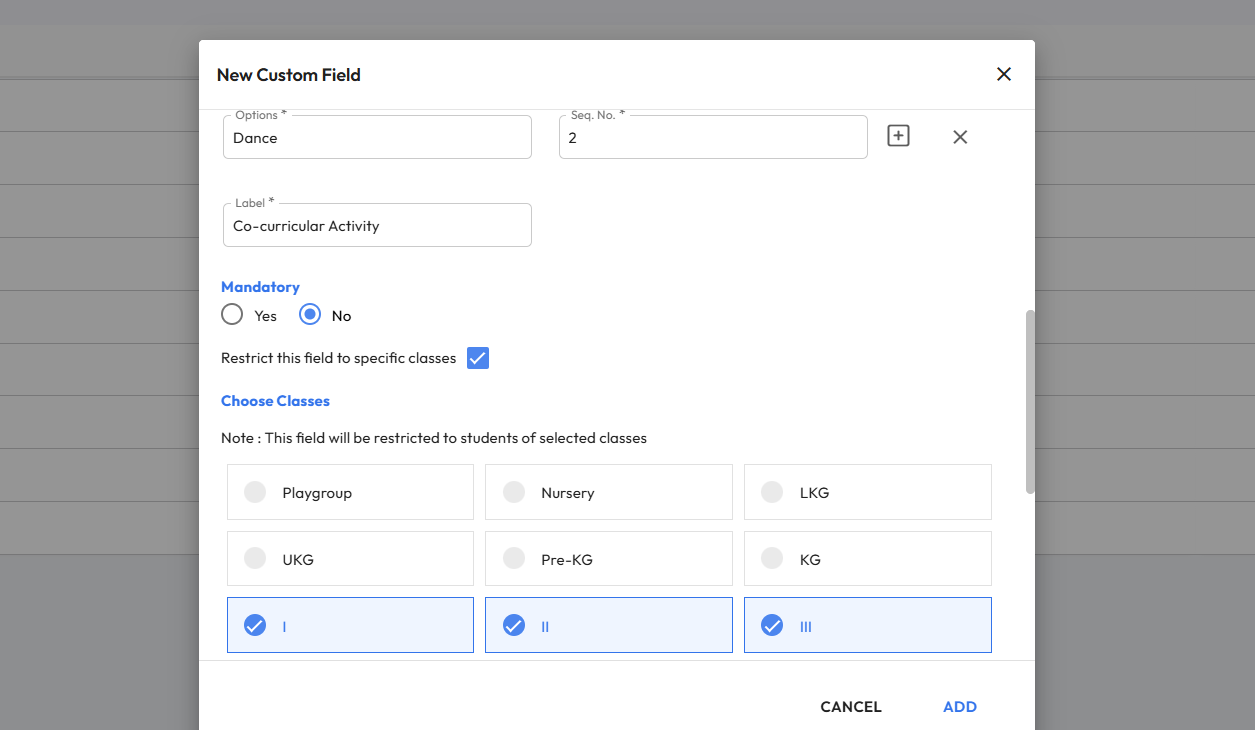The width and height of the screenshot is (1255, 730).
Task: Choose the UKG class
Action: pyautogui.click(x=350, y=559)
